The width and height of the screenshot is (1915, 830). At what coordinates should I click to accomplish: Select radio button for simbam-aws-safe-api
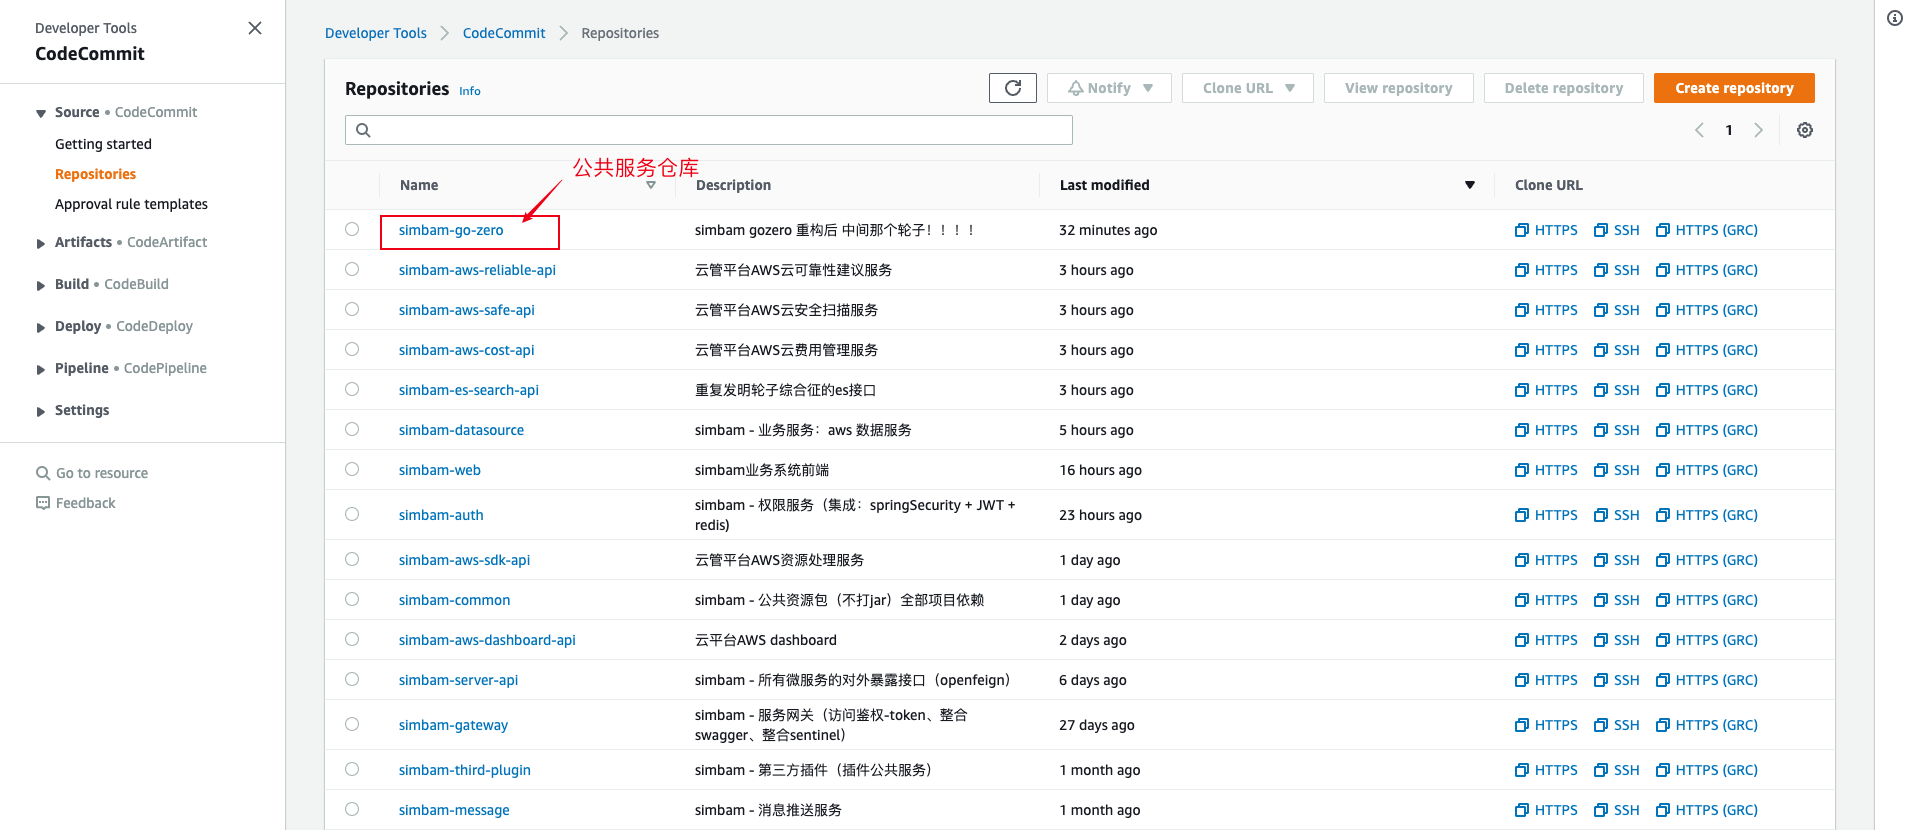click(x=352, y=309)
